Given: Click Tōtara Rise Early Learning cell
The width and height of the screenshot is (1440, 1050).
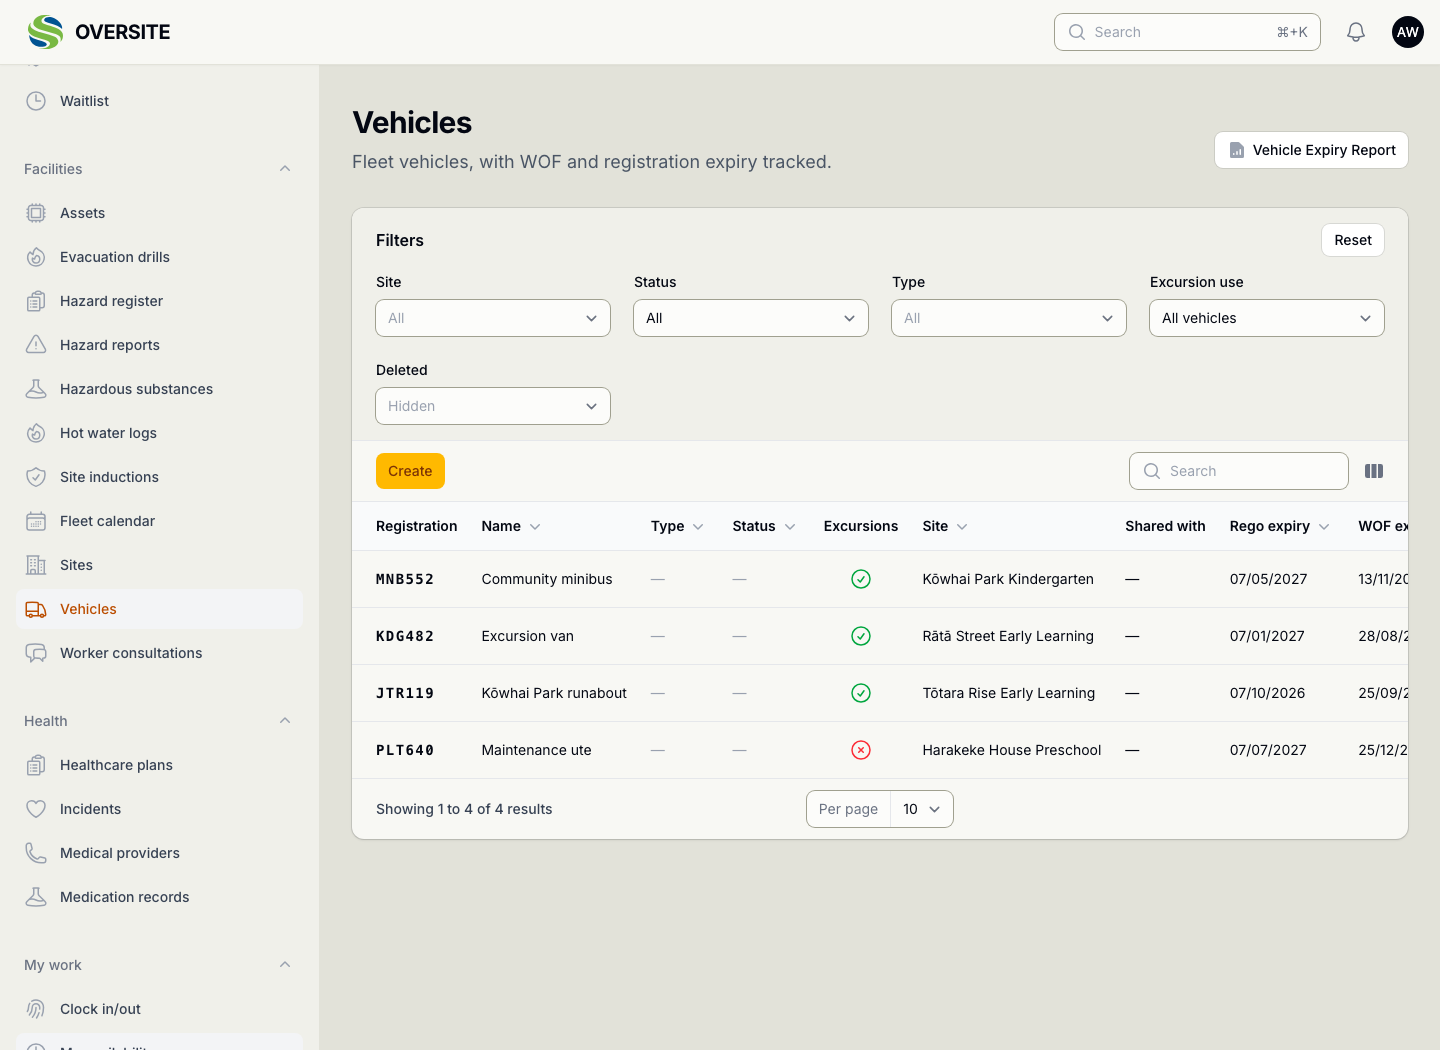Looking at the screenshot, I should click(1008, 693).
